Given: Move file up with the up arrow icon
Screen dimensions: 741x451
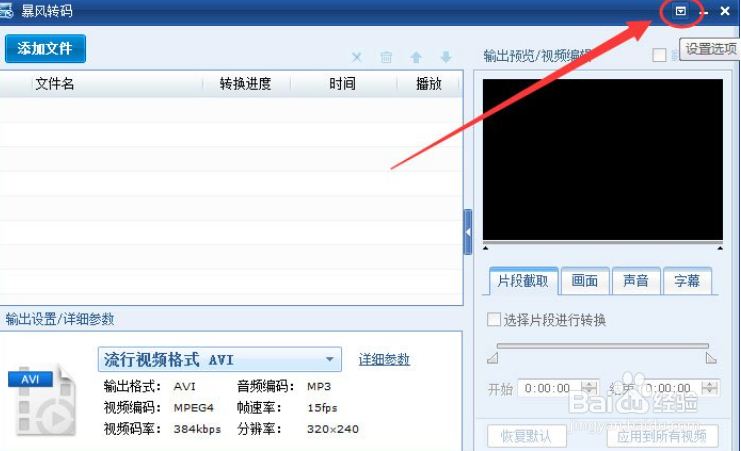Looking at the screenshot, I should (x=416, y=58).
